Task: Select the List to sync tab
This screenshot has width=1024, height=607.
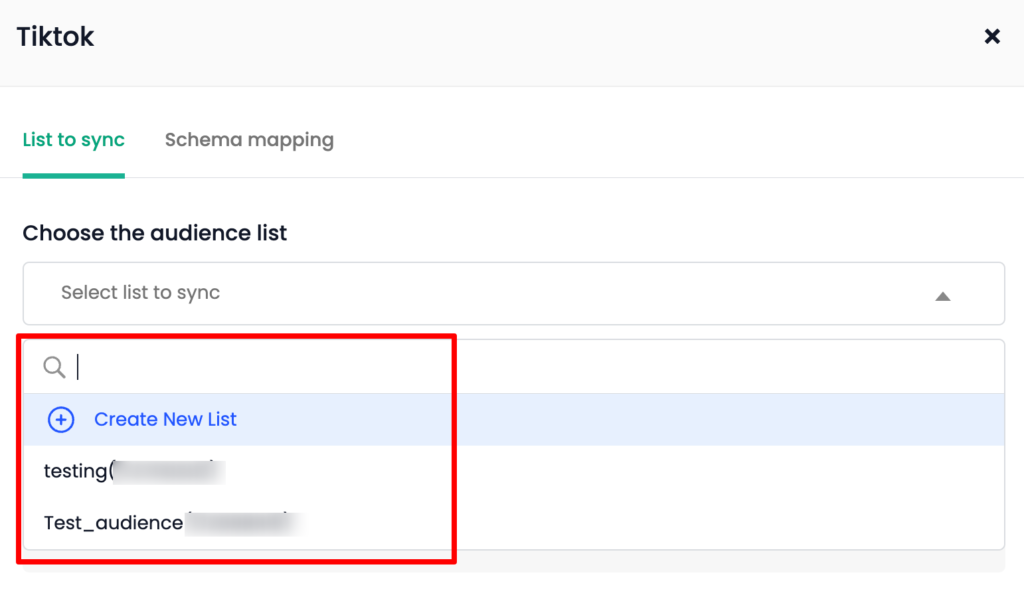Action: point(73,140)
